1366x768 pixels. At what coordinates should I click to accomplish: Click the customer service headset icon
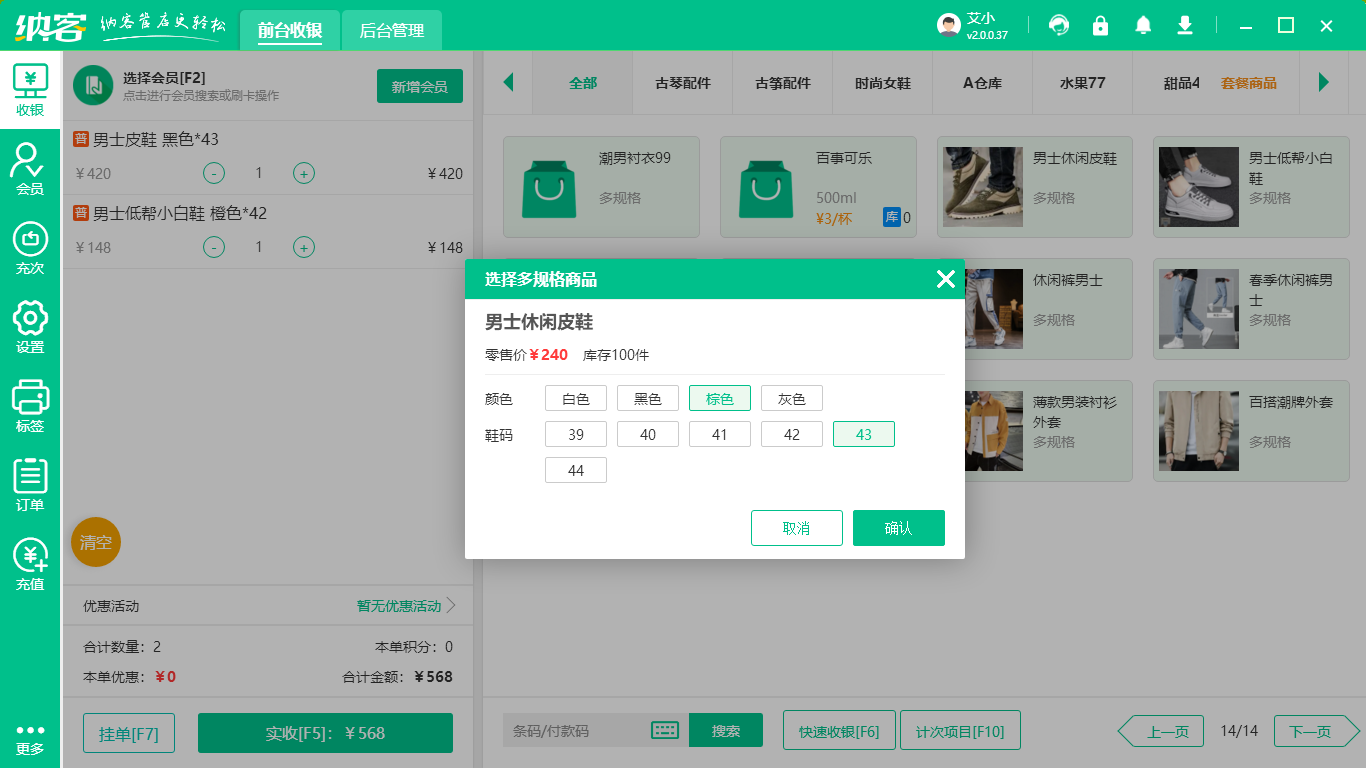[1059, 26]
